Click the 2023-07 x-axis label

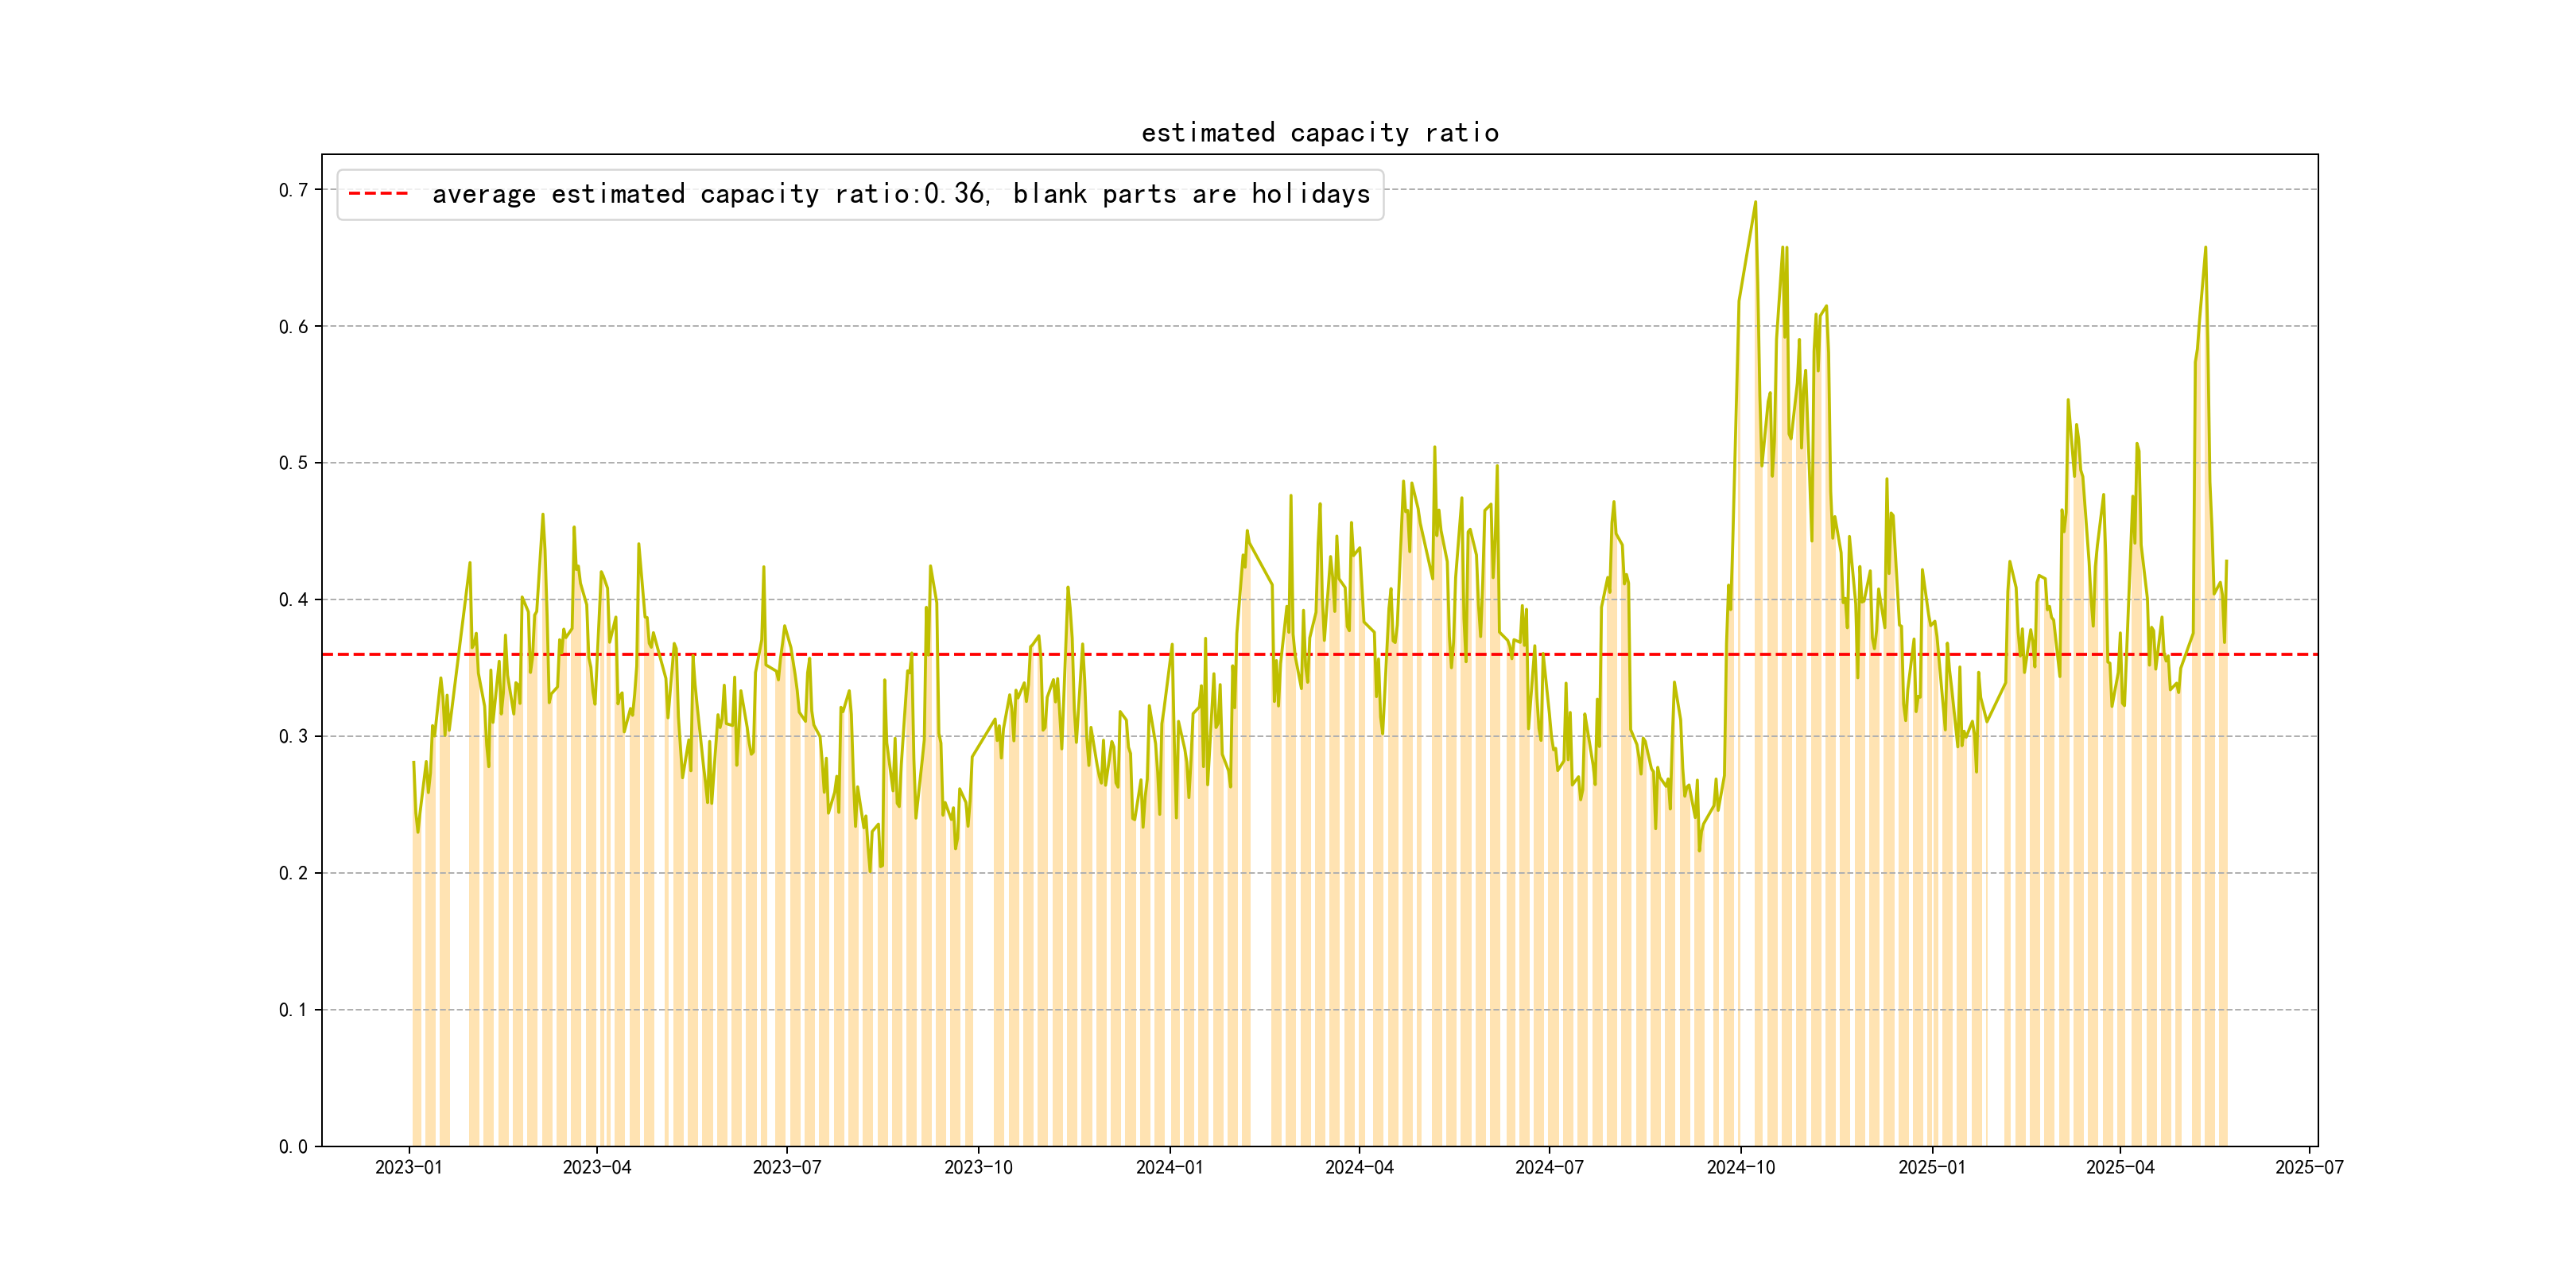pos(787,1167)
